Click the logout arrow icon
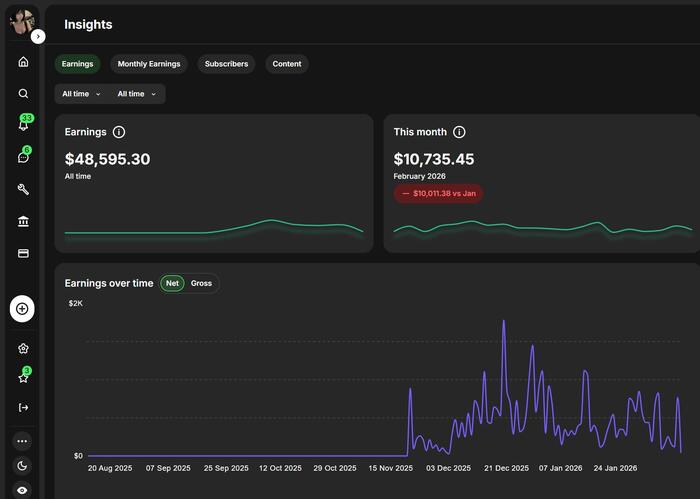Screen dimensions: 700x499 [23, 407]
